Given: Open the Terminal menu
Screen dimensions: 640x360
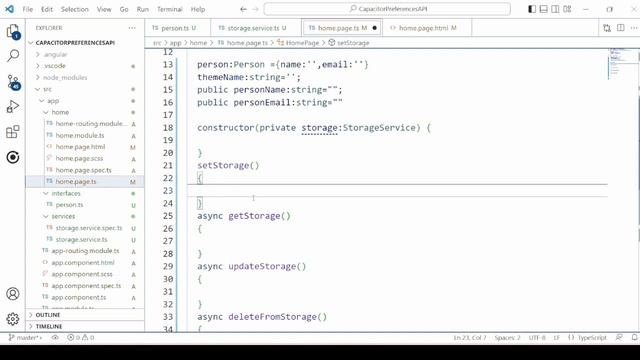Looking at the screenshot, I should click(170, 9).
